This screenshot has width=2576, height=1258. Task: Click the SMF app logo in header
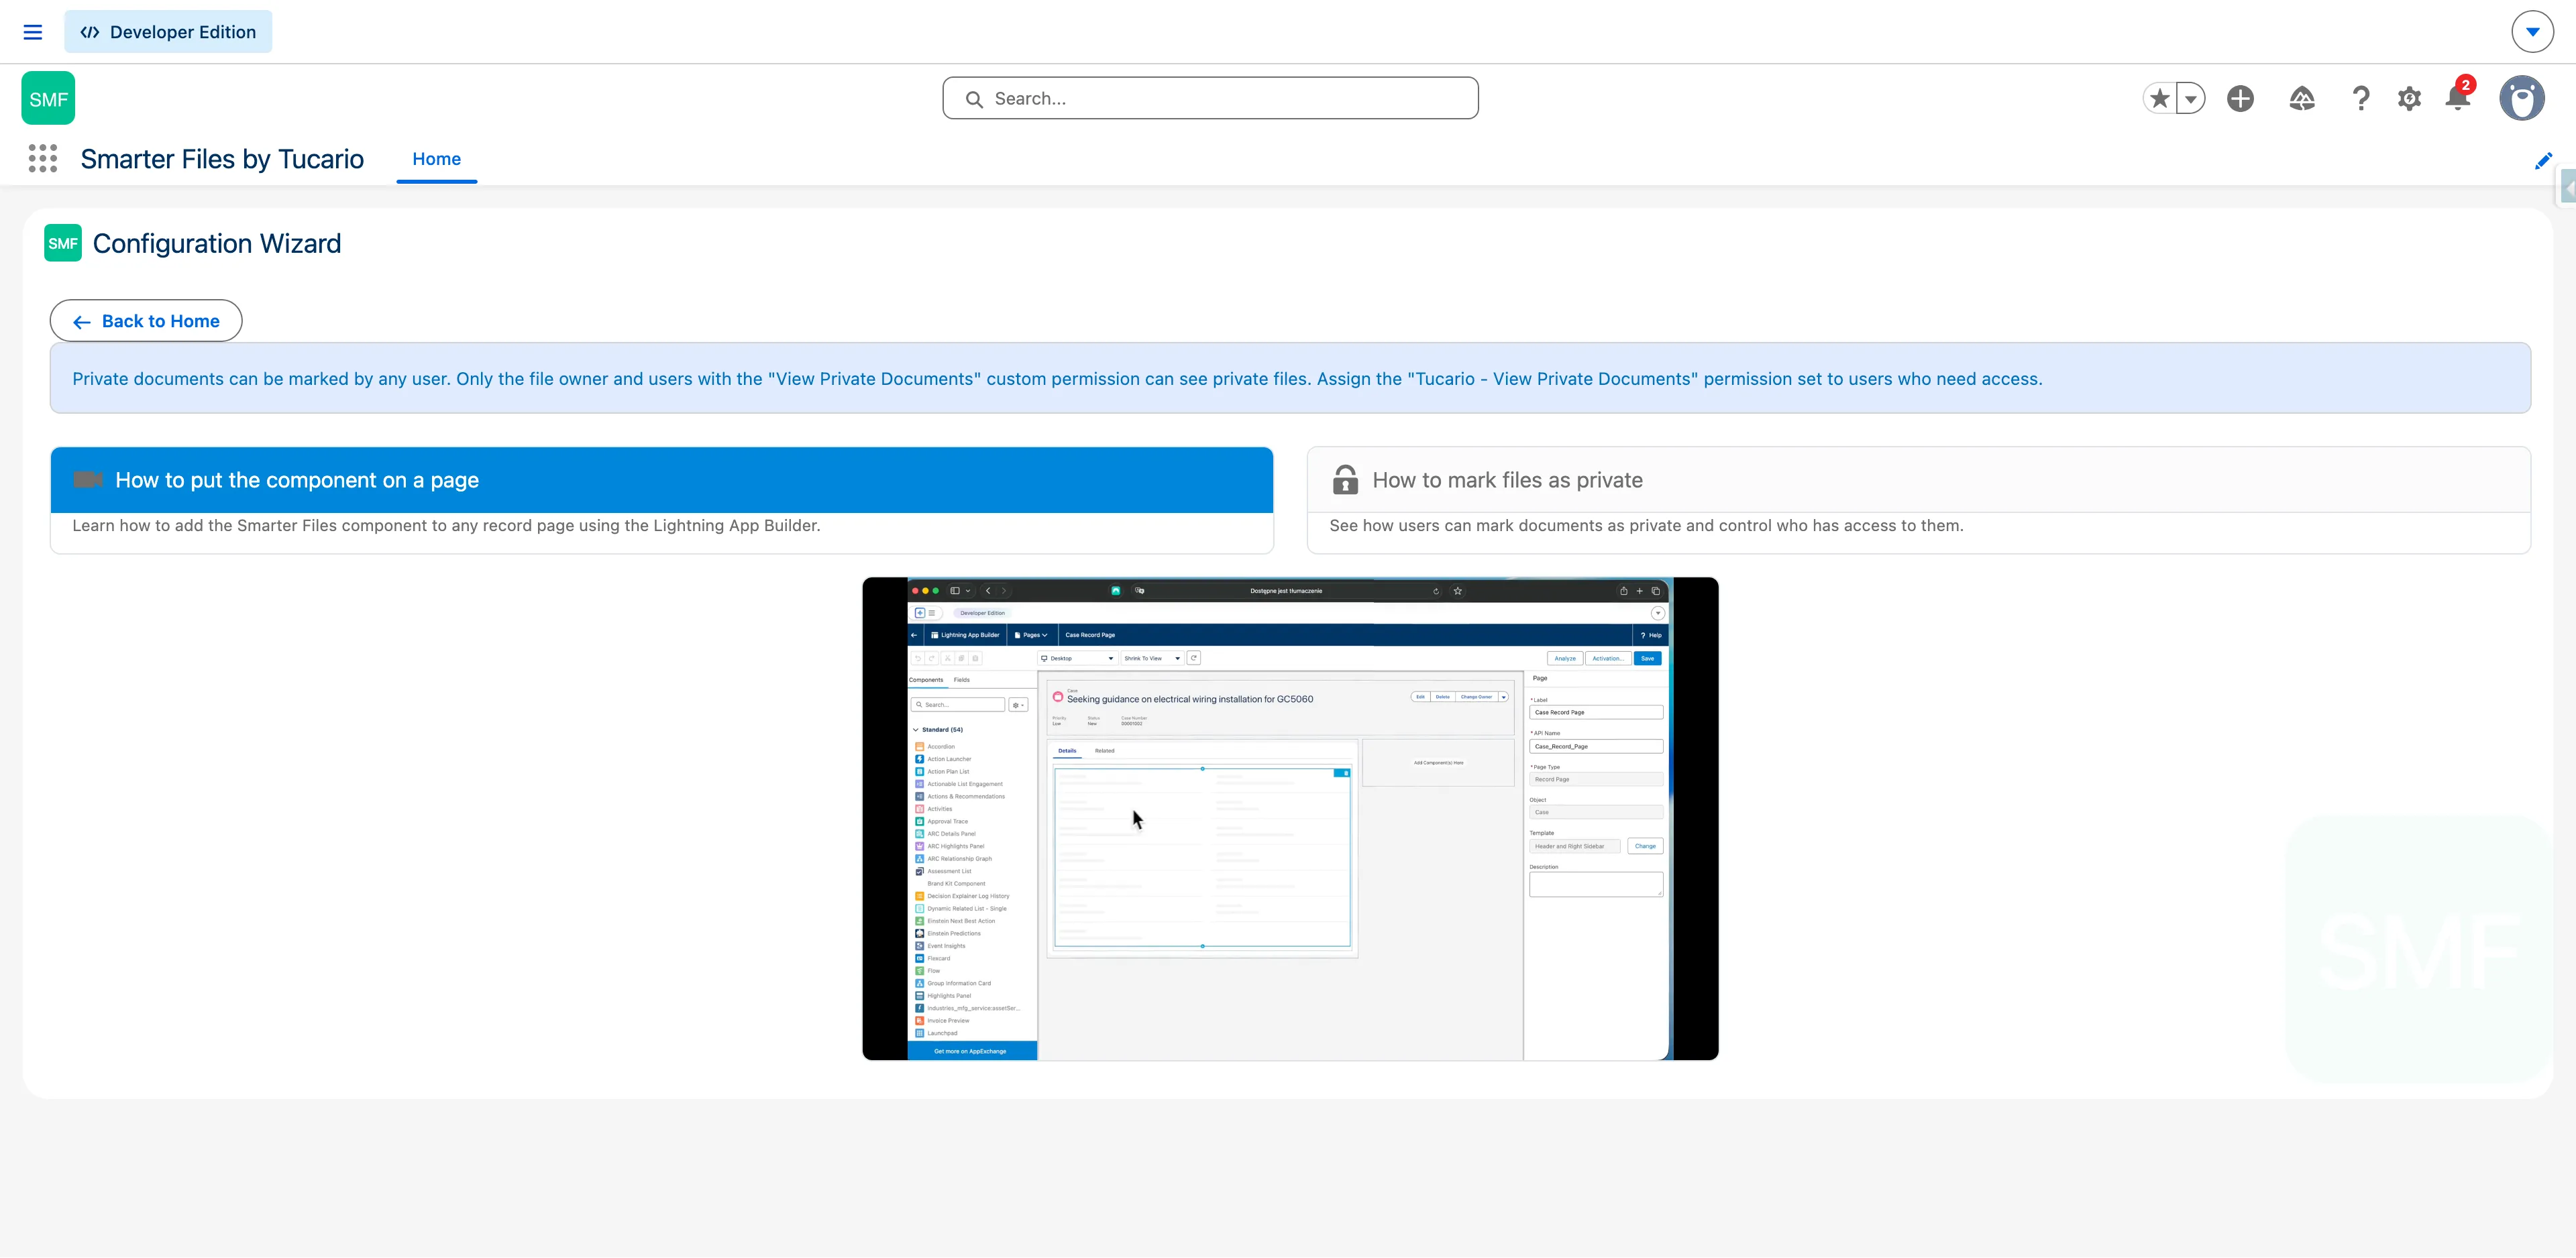tap(48, 98)
